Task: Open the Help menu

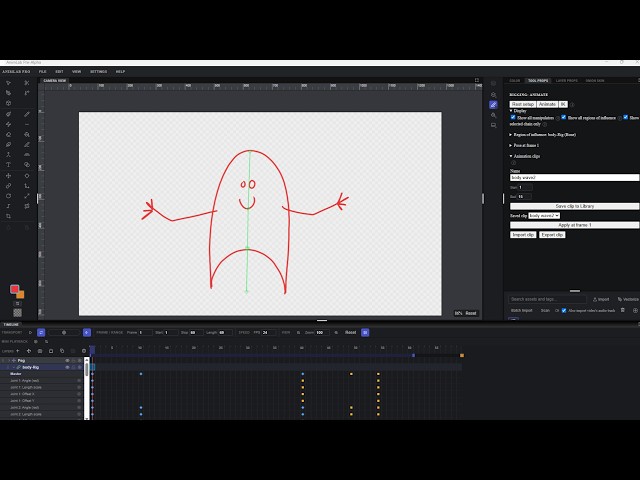Action: pos(120,72)
